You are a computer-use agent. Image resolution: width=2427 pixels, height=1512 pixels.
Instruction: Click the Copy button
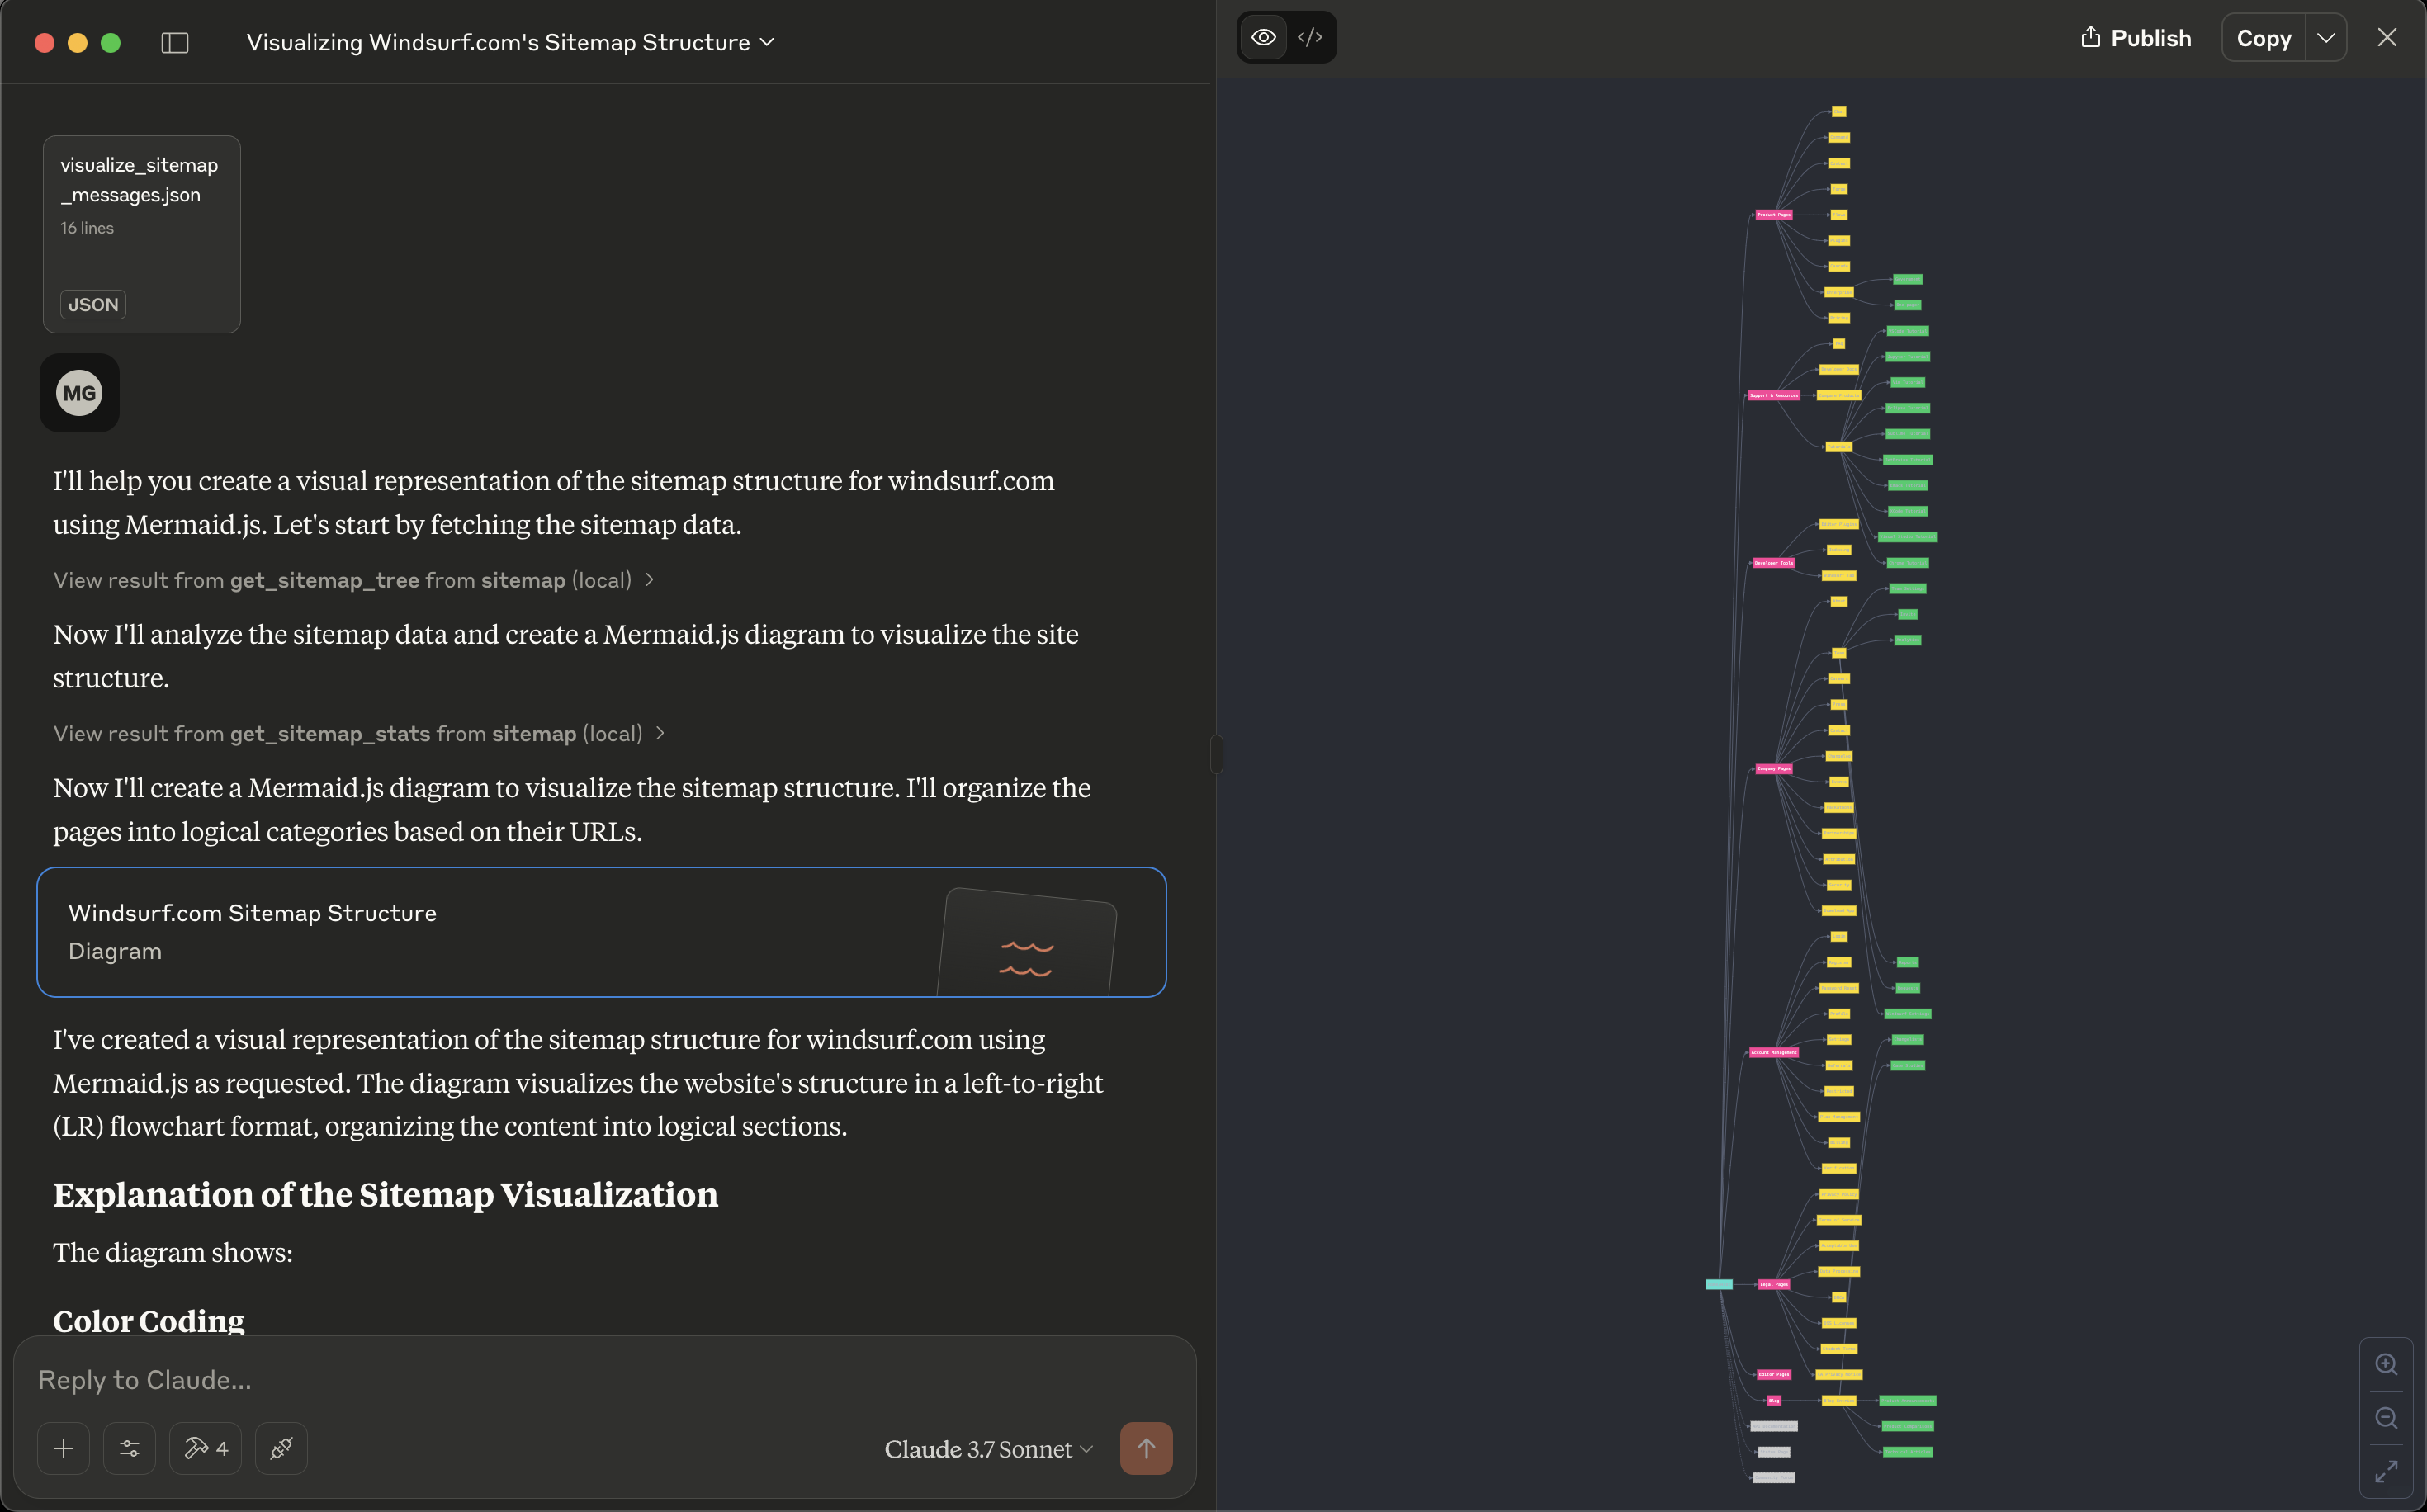[x=2264, y=38]
